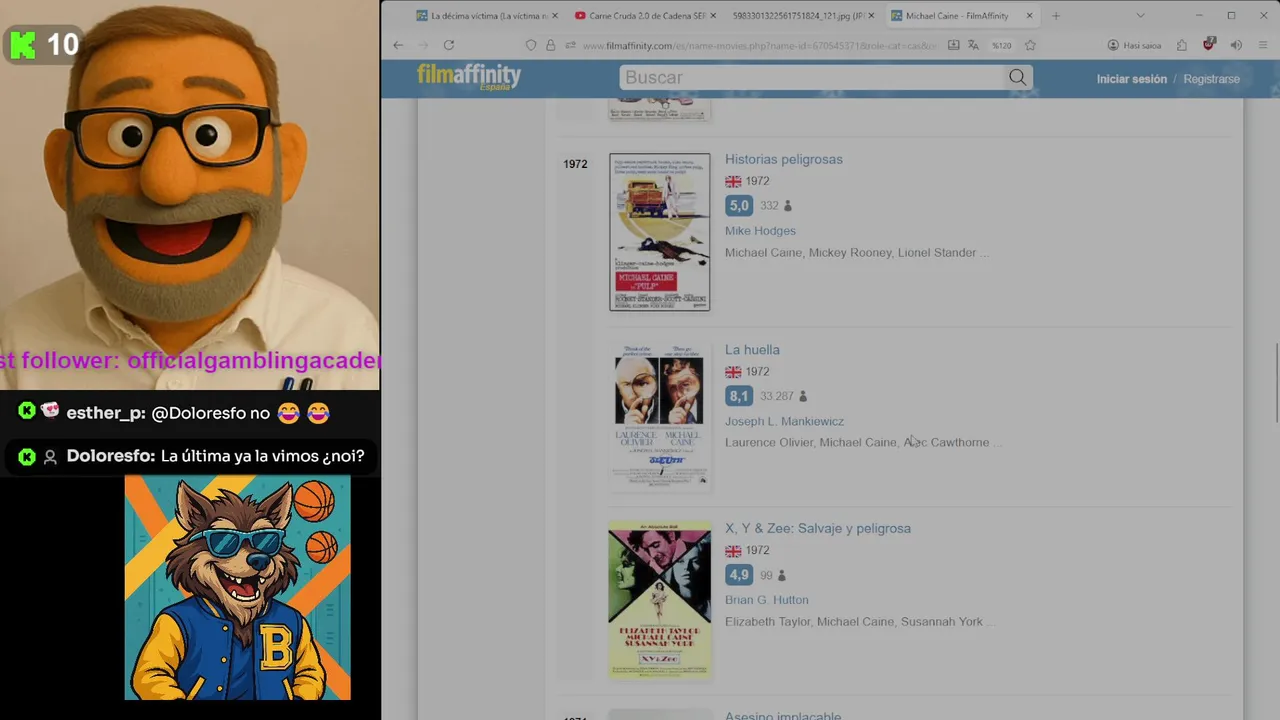This screenshot has width=1280, height=720.
Task: Open a new browser tab with plus
Action: 1055,15
